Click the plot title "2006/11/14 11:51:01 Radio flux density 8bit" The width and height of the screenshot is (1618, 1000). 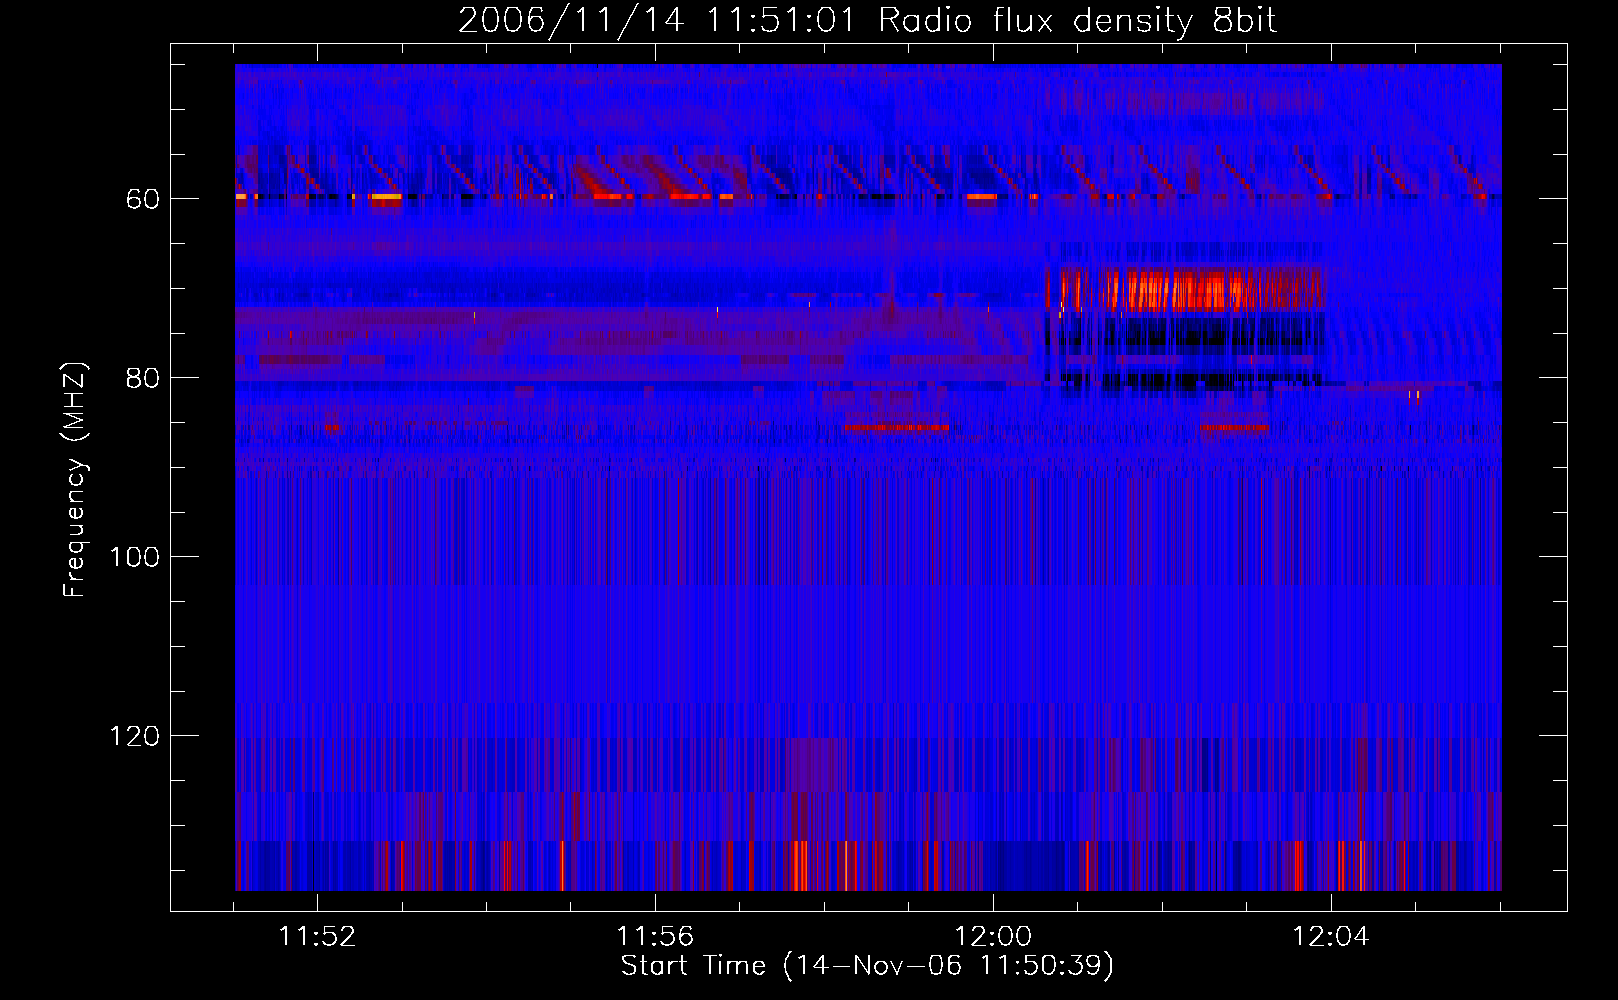[867, 20]
